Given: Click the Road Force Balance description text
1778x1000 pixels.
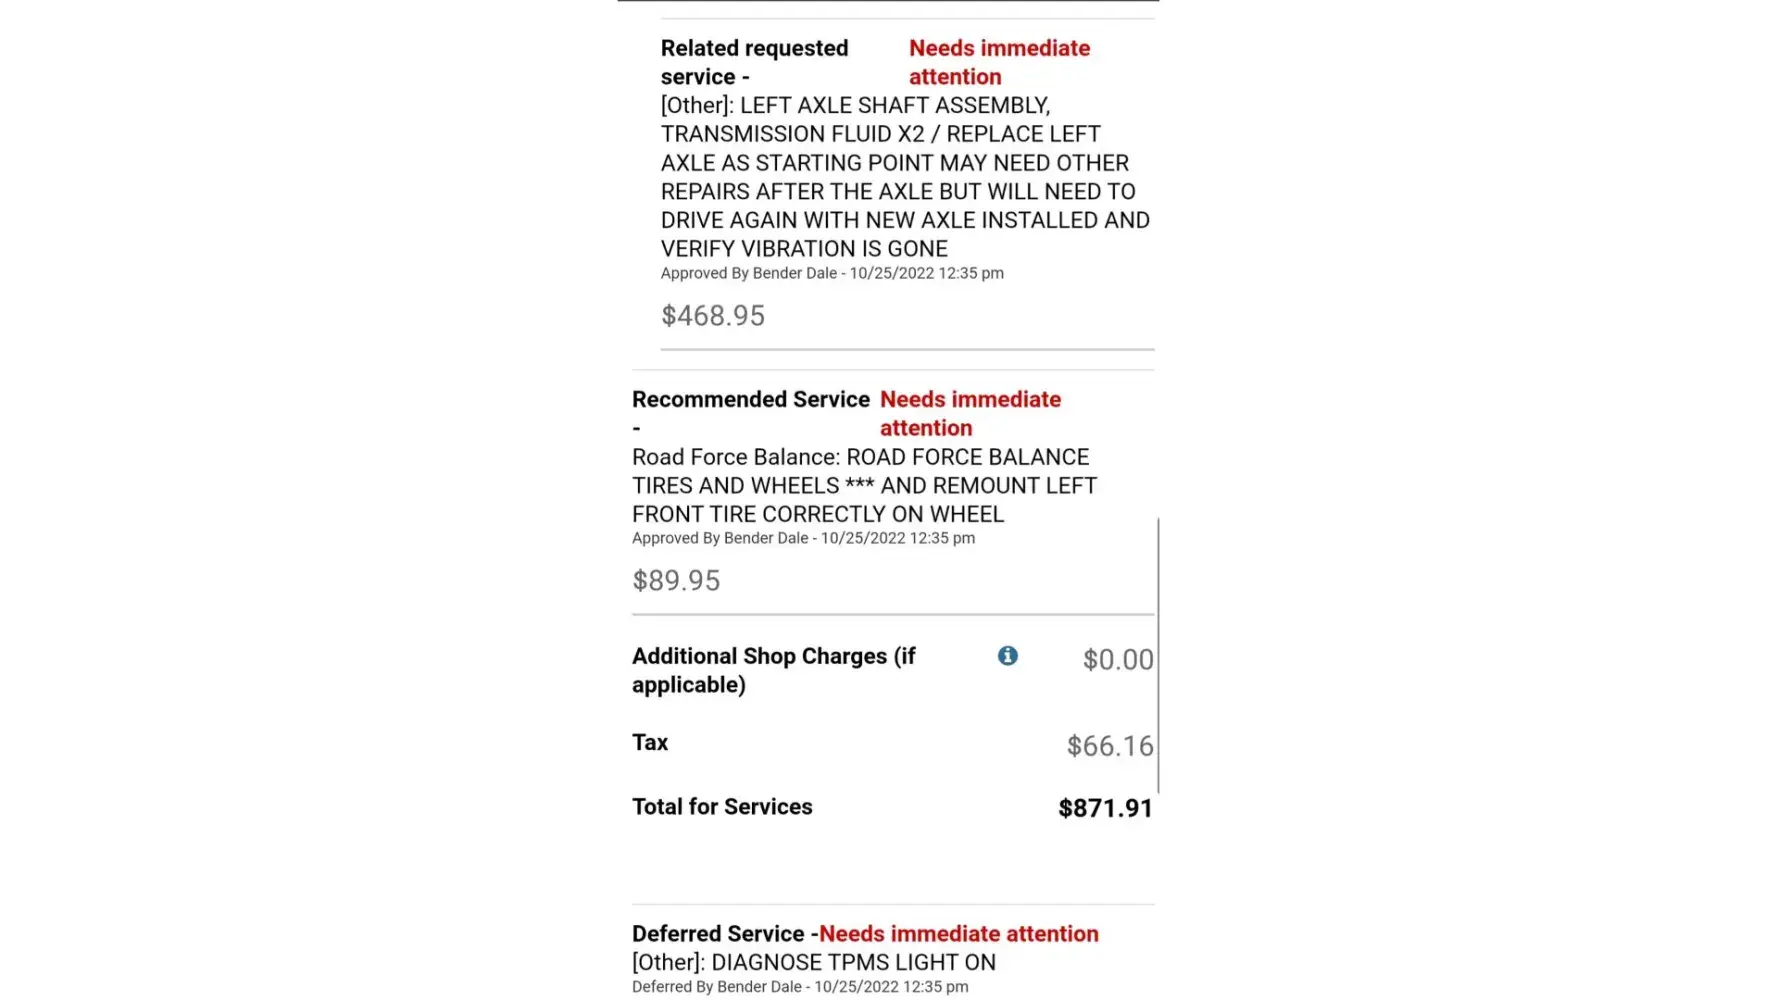Looking at the screenshot, I should [x=864, y=485].
